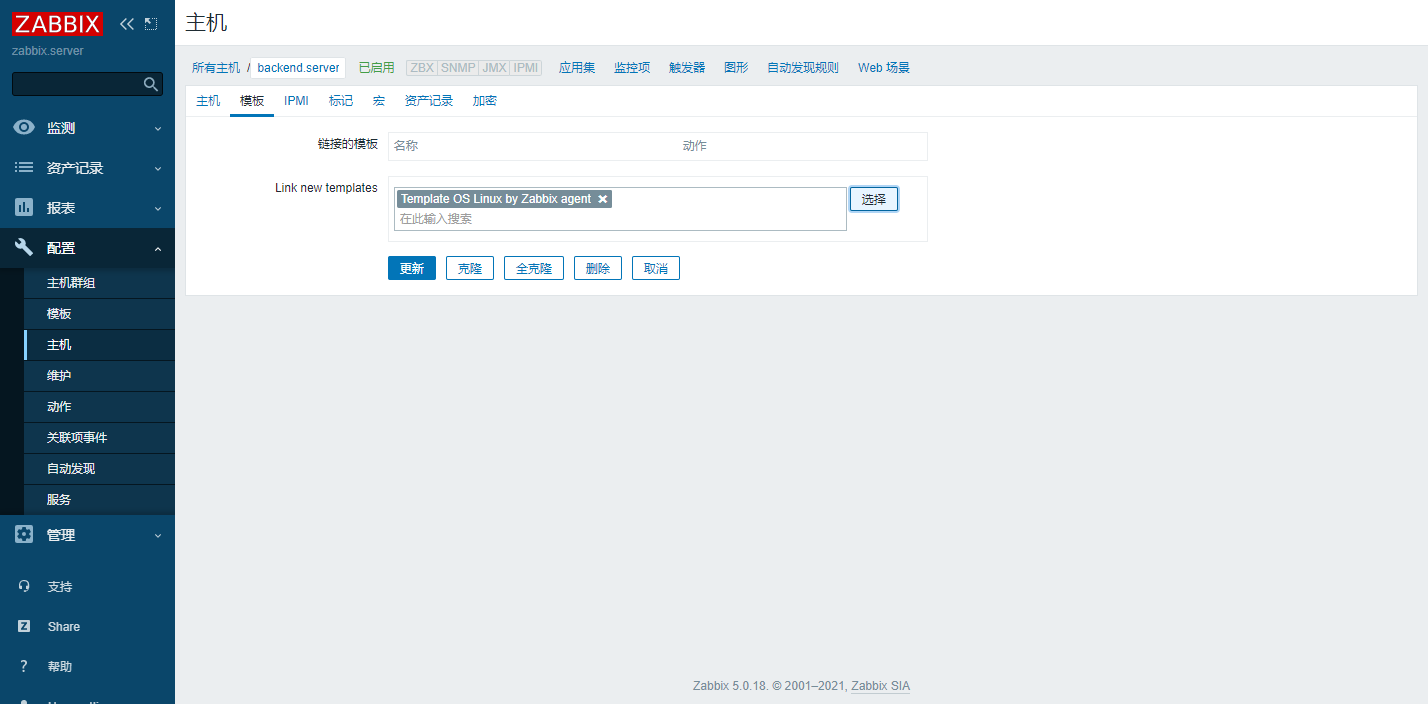
Task: Expand the 管理 submenu chevron
Action: point(157,534)
